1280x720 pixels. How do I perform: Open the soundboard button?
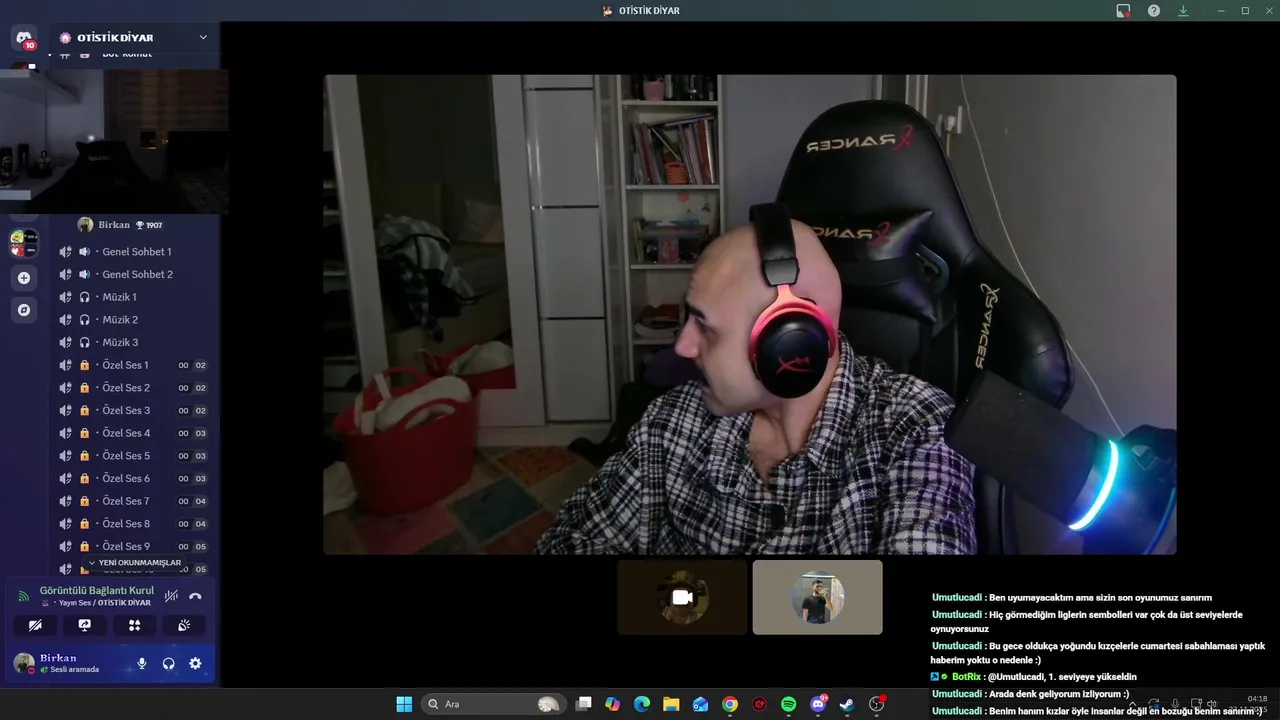point(185,625)
